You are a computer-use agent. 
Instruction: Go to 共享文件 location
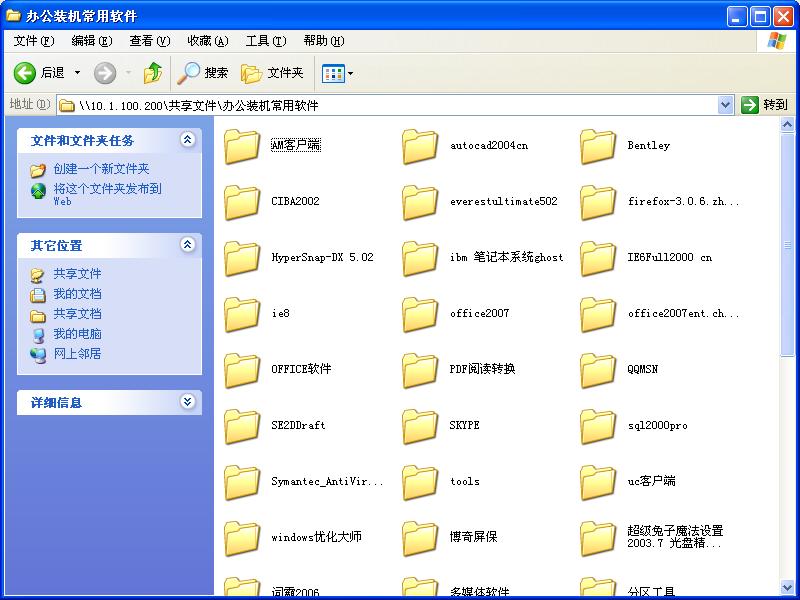pyautogui.click(x=77, y=274)
